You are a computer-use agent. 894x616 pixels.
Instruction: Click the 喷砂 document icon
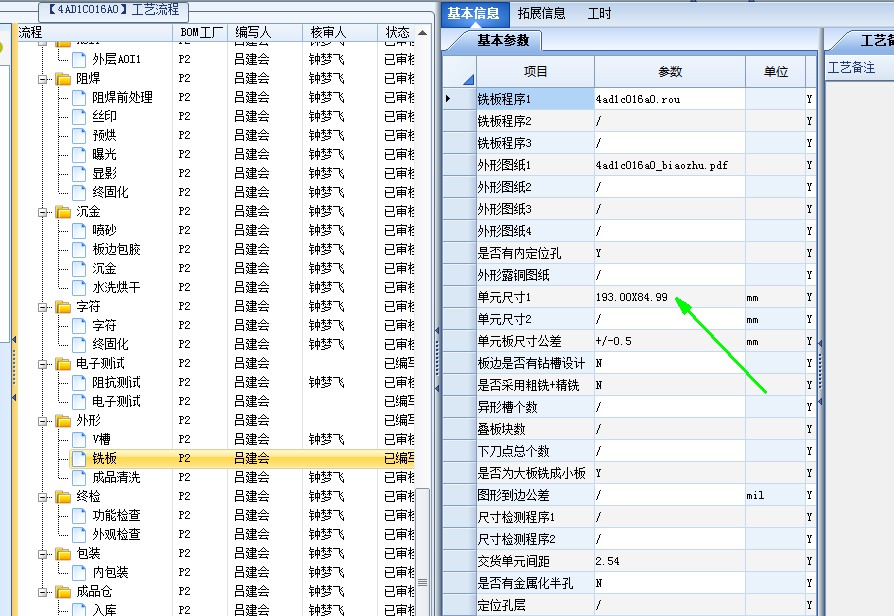79,230
